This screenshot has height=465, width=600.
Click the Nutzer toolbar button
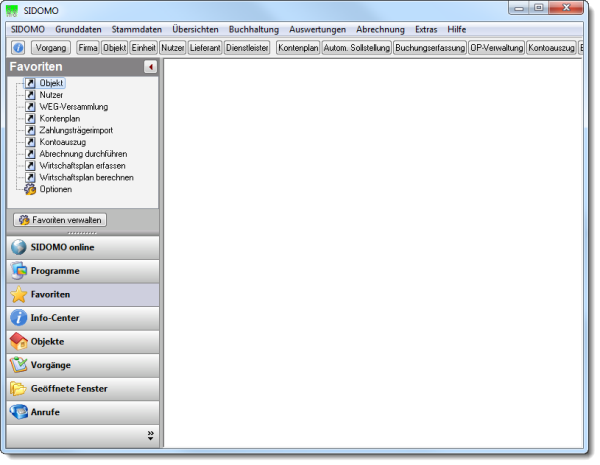[173, 48]
